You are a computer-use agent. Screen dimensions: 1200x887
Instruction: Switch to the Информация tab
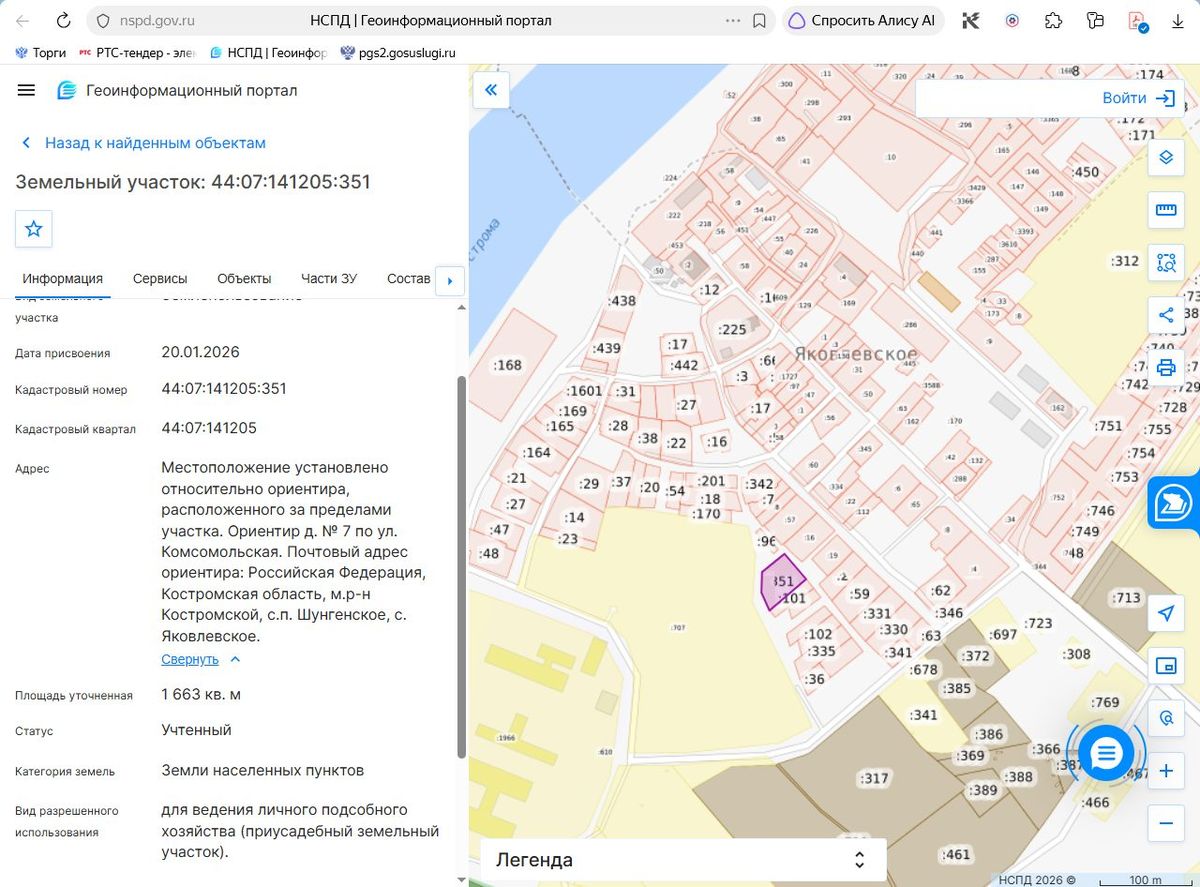pos(63,279)
